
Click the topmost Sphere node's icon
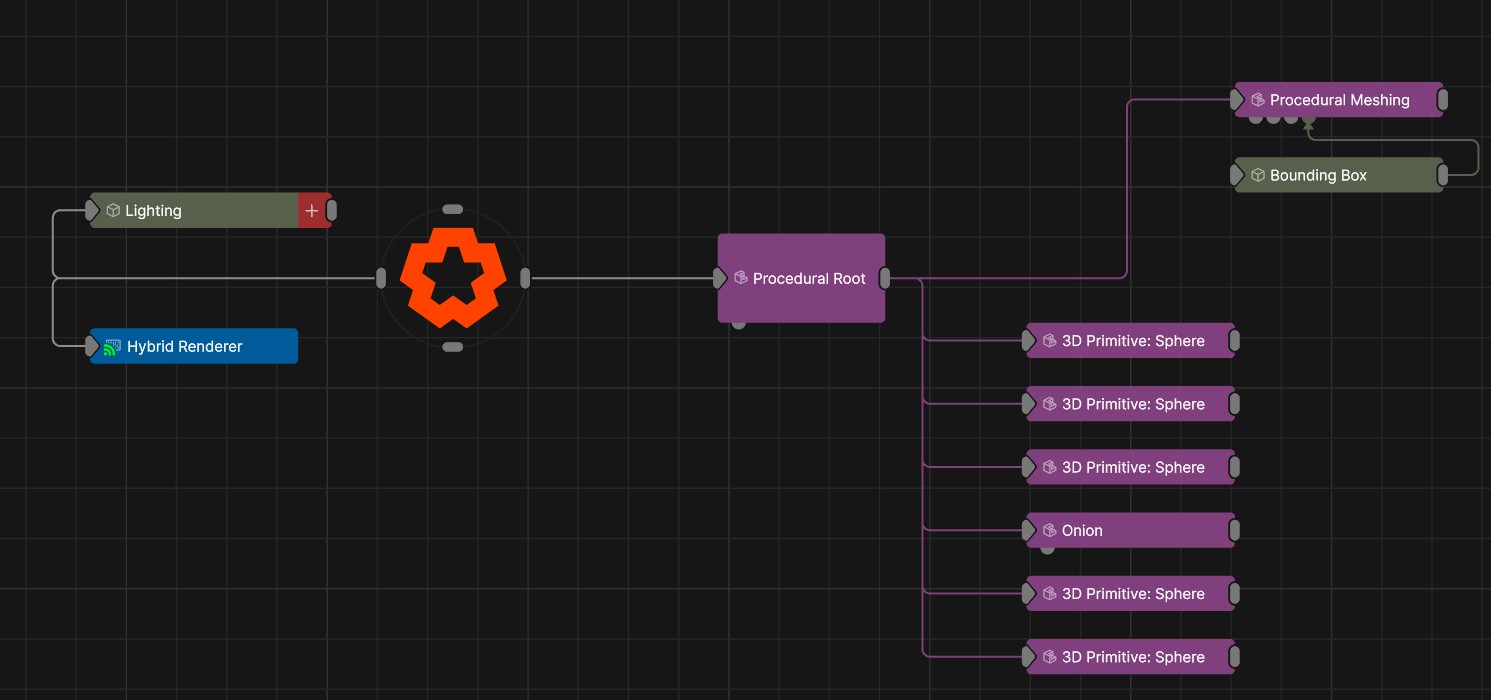1050,341
